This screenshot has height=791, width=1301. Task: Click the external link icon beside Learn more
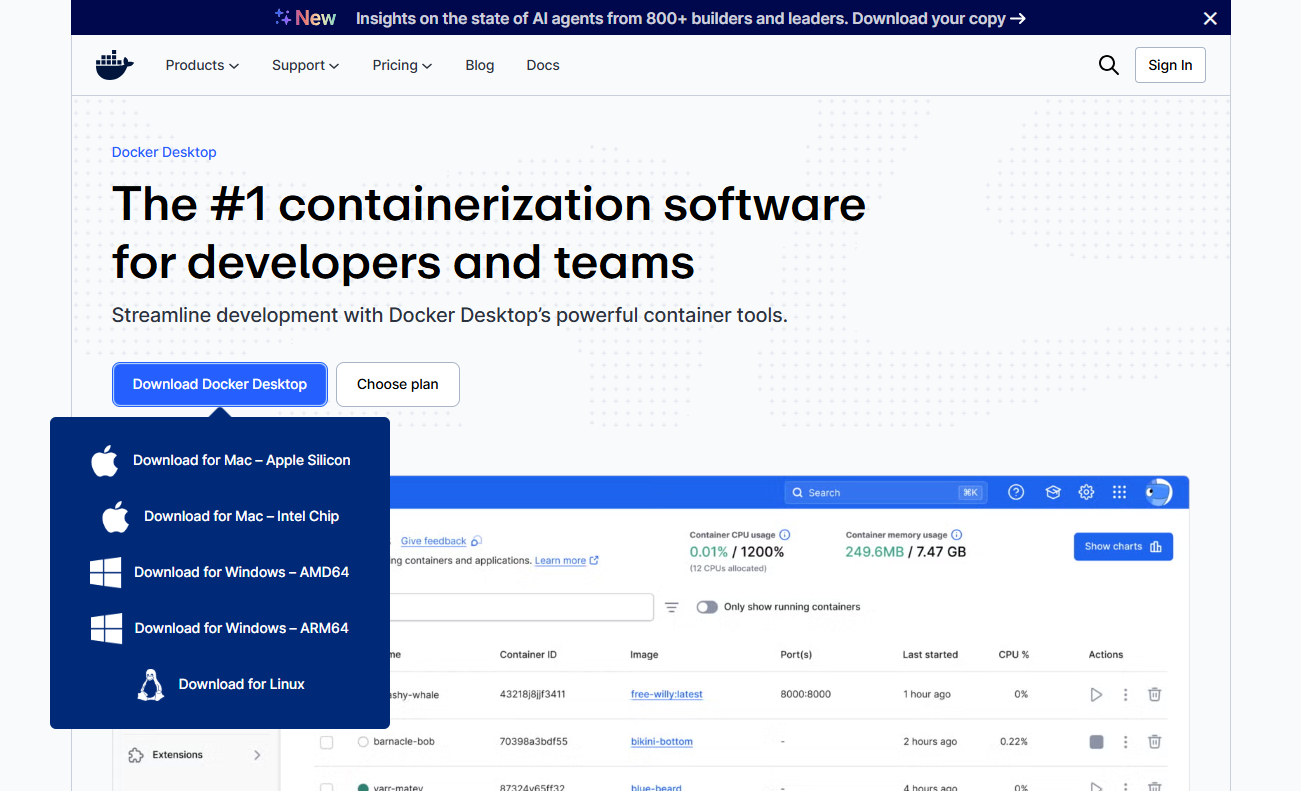coord(594,560)
